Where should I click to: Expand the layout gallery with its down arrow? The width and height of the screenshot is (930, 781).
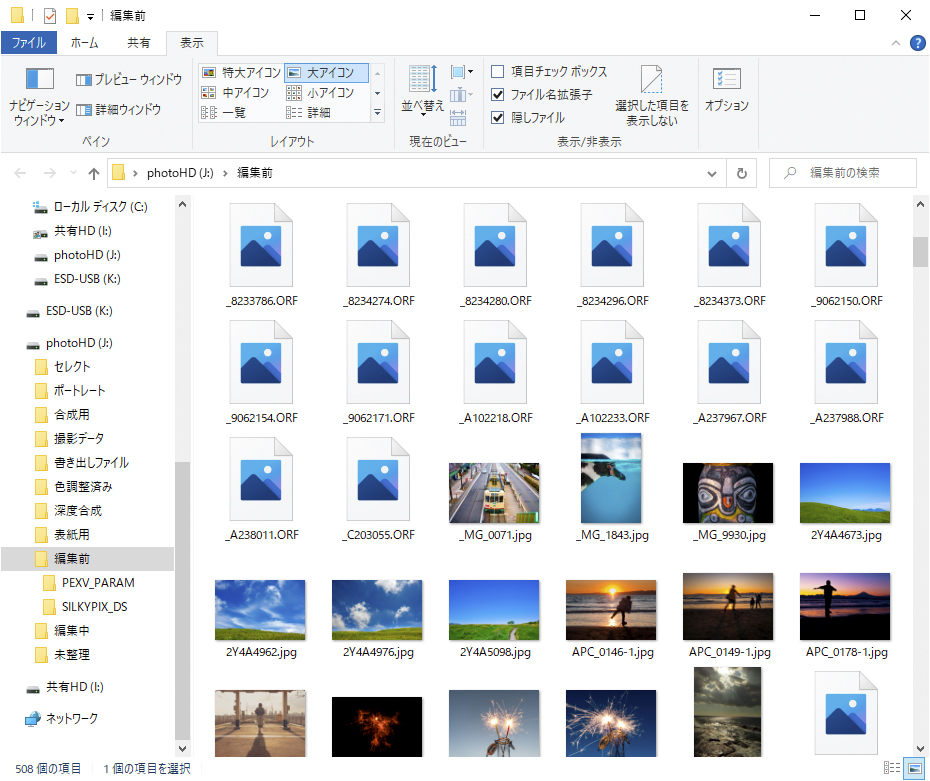click(x=378, y=113)
